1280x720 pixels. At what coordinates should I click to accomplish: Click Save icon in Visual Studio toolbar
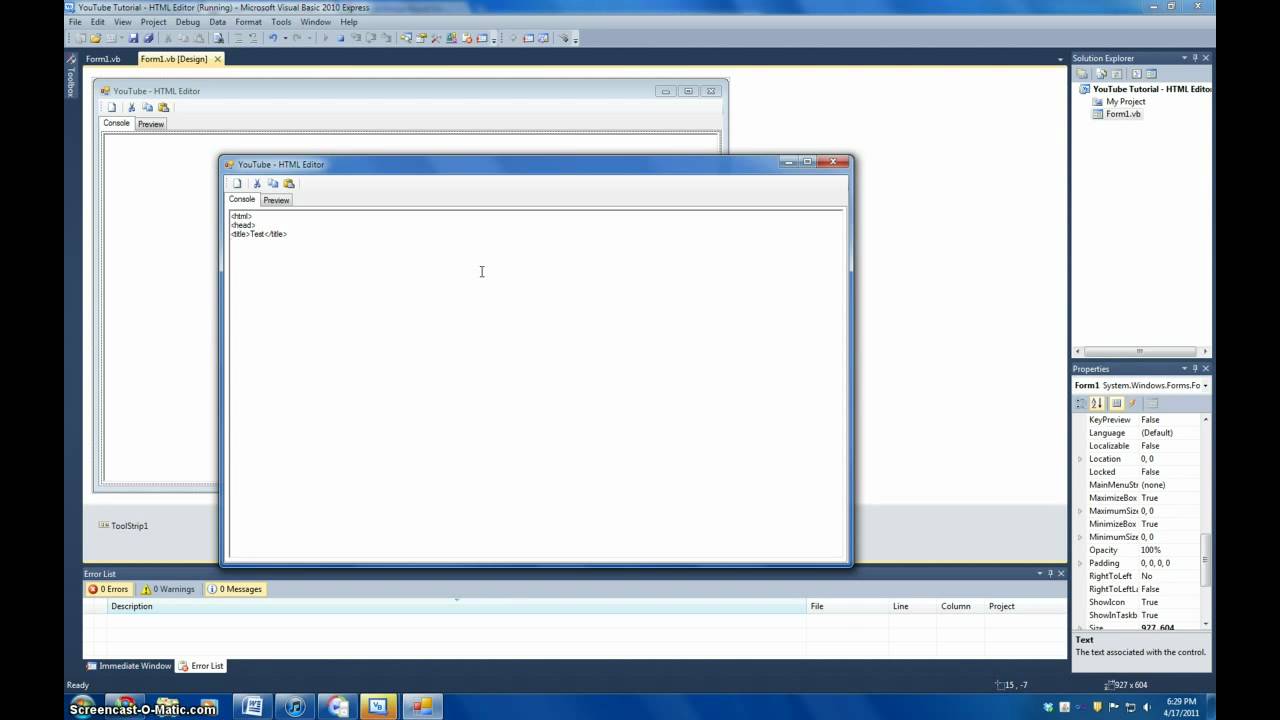coord(134,38)
